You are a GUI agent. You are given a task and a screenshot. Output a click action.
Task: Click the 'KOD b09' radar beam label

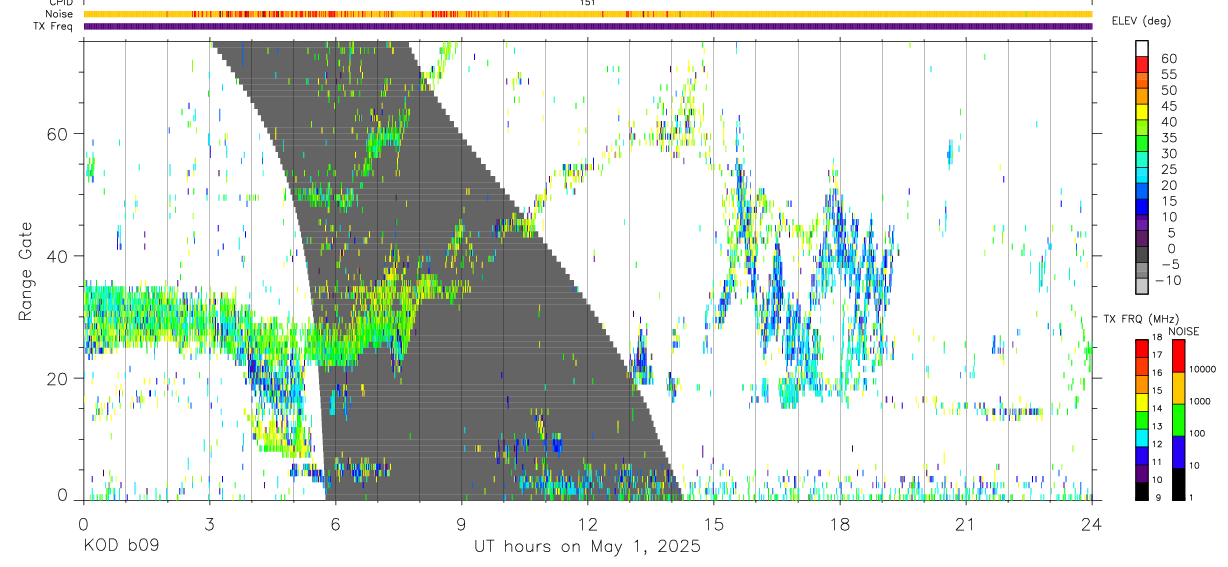pos(120,547)
